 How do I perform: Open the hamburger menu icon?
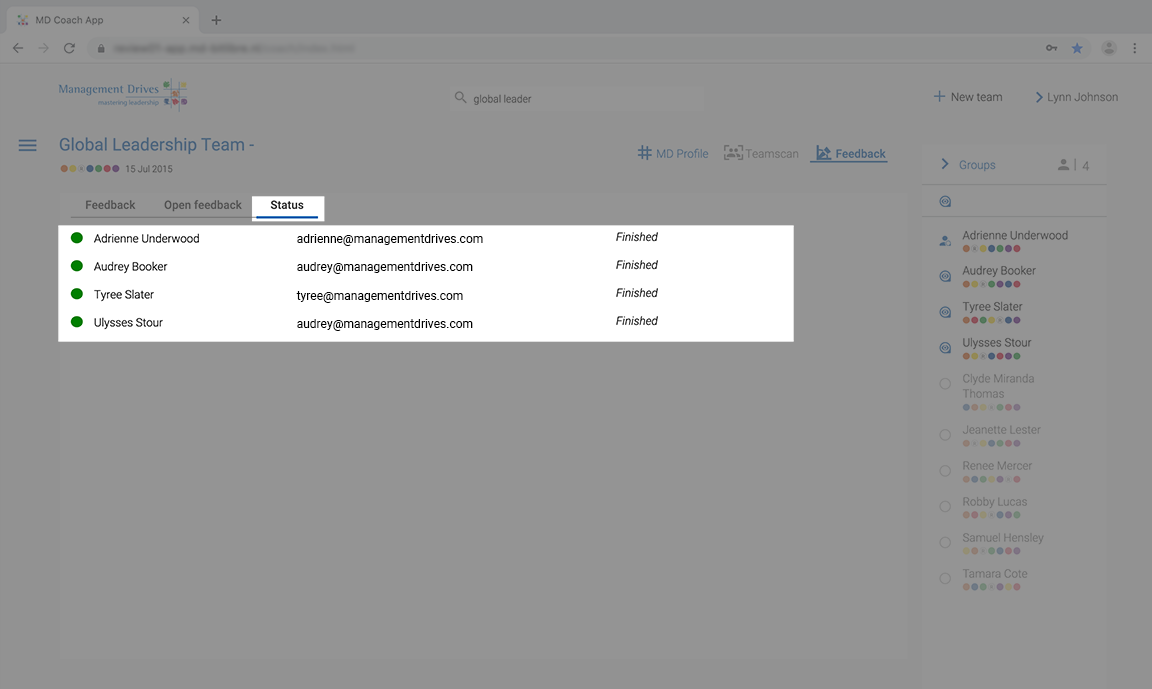click(x=27, y=145)
